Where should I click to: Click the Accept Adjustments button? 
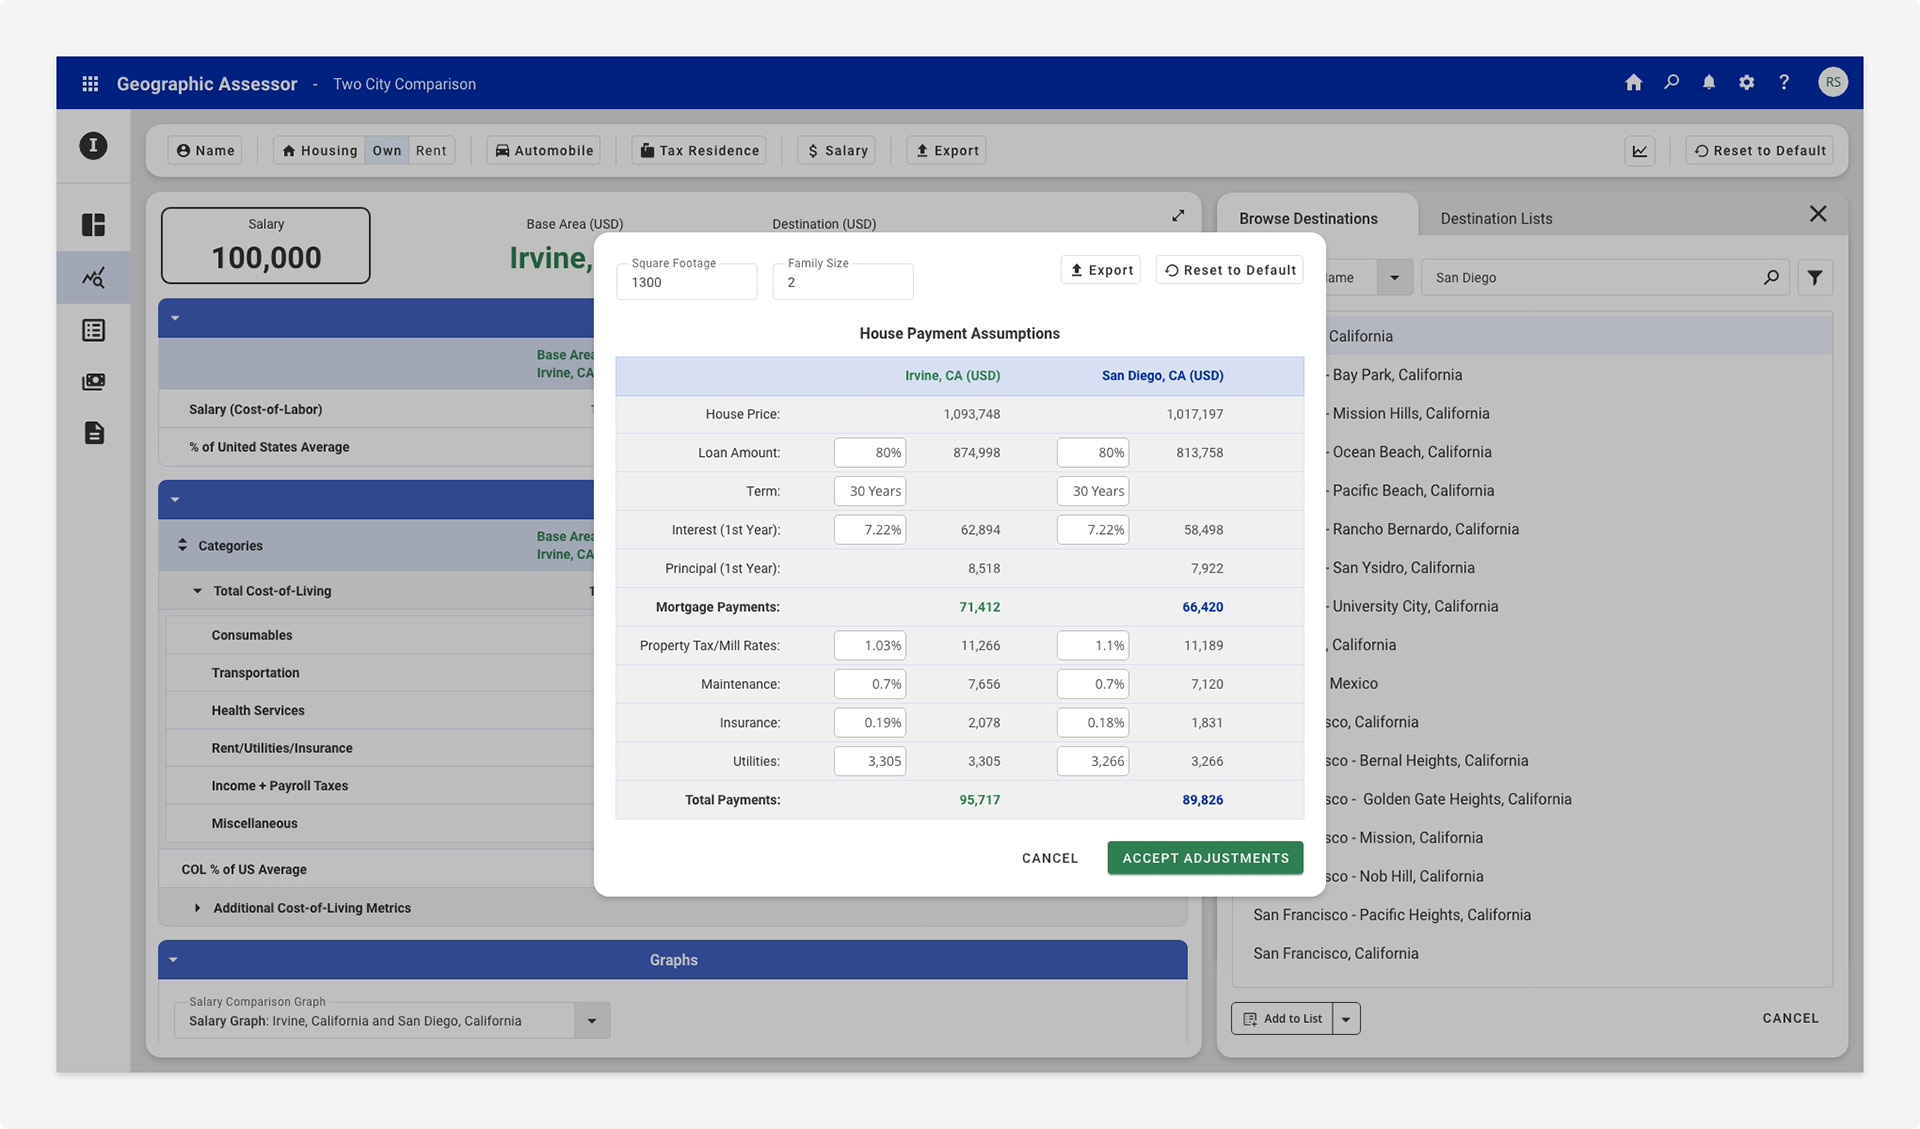tap(1205, 858)
